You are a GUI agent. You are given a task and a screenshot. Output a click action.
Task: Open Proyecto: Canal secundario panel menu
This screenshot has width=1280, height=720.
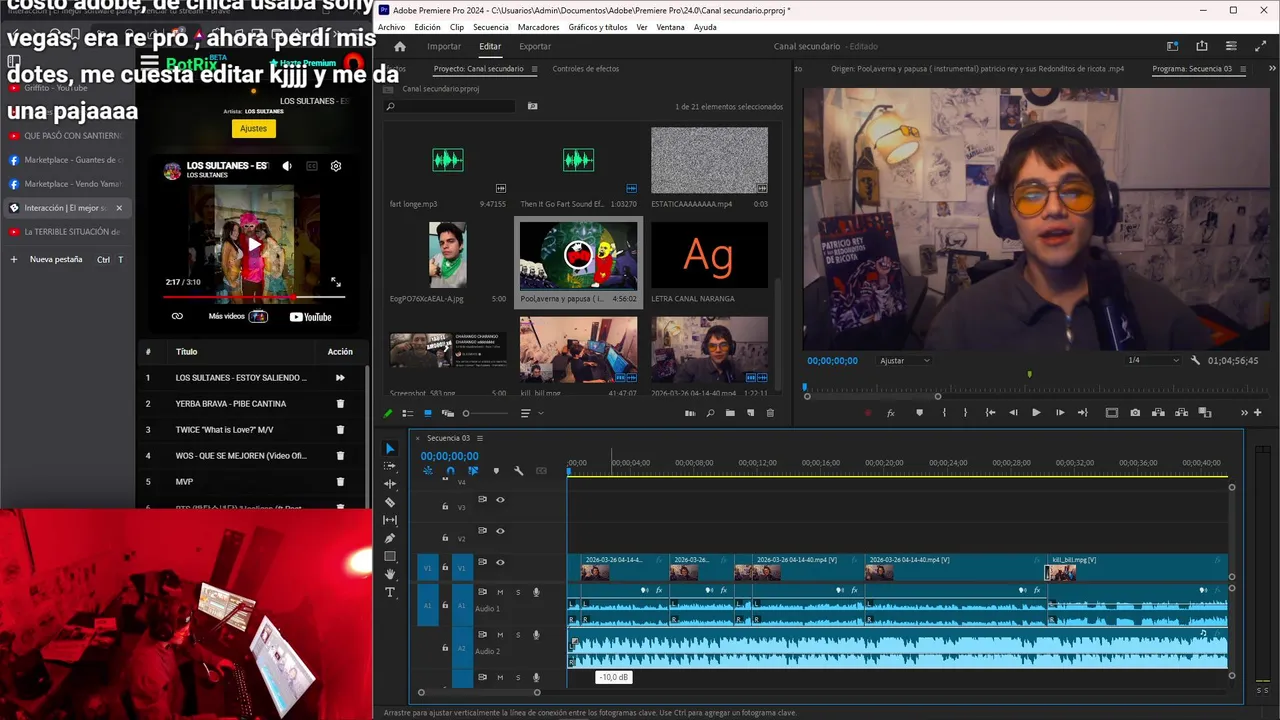(x=534, y=69)
